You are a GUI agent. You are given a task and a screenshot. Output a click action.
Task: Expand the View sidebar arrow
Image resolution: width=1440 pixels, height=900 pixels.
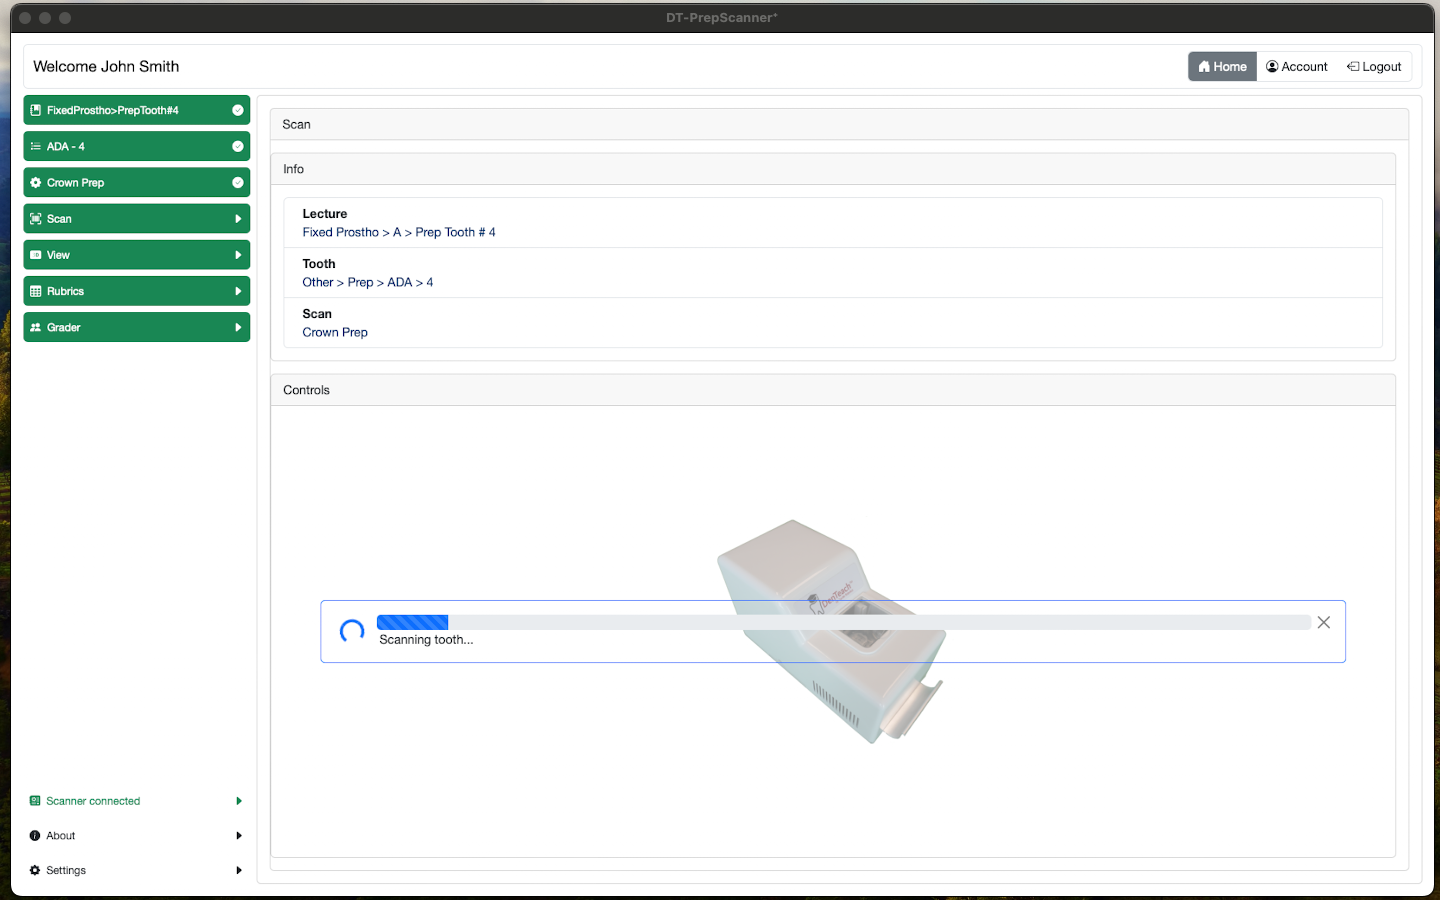click(238, 255)
